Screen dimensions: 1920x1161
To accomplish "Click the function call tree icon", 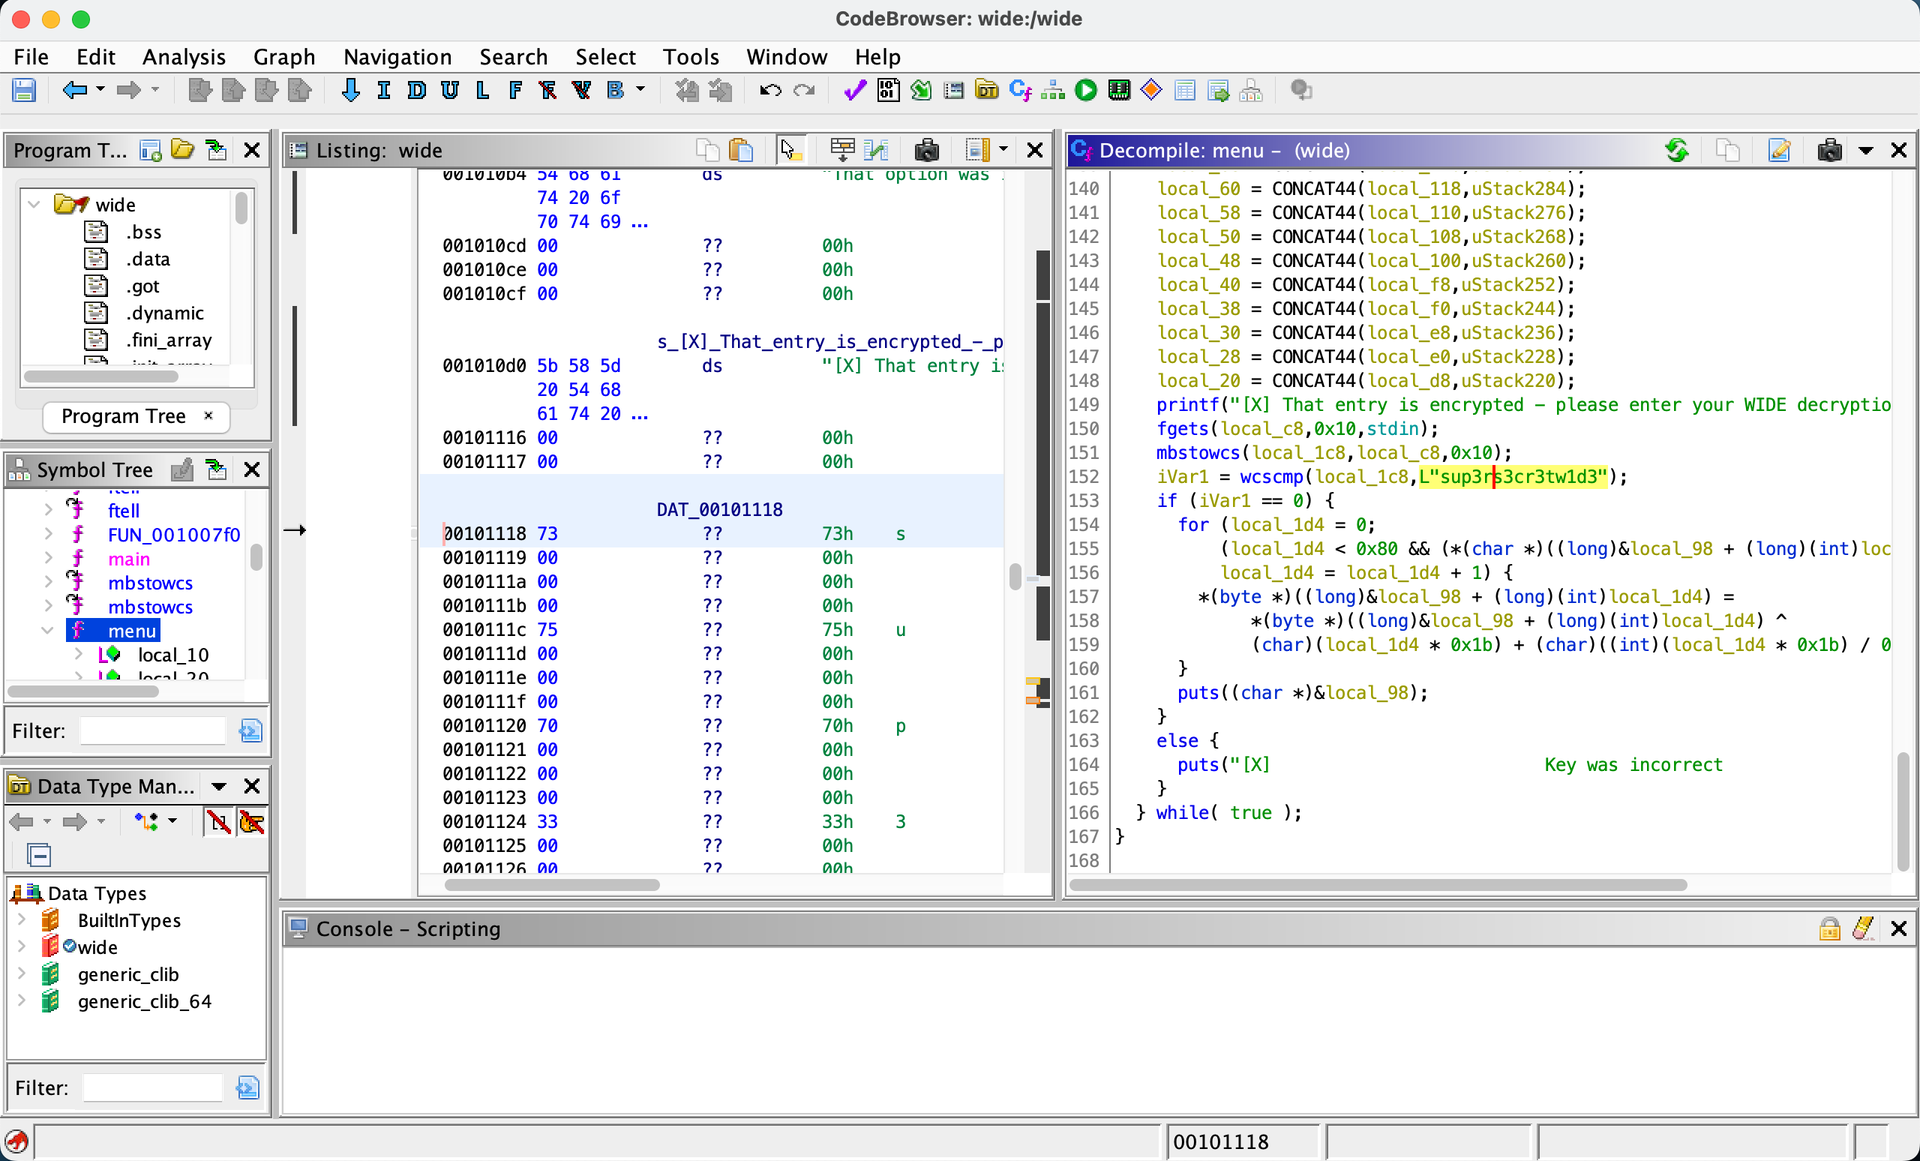I will coord(1053,91).
